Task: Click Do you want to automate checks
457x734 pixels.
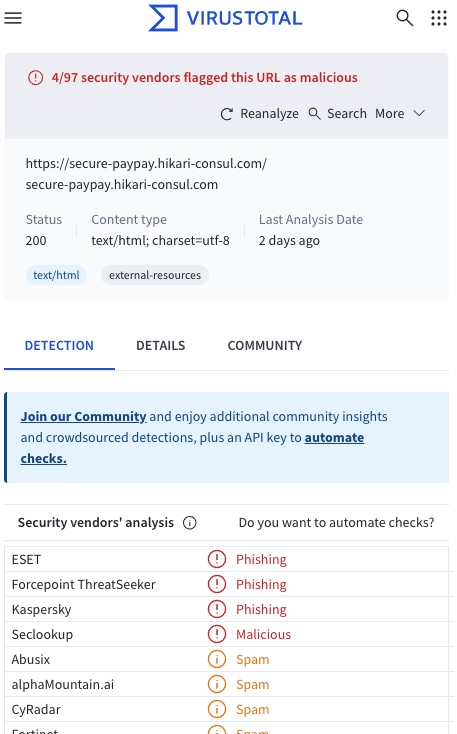Action: point(336,522)
